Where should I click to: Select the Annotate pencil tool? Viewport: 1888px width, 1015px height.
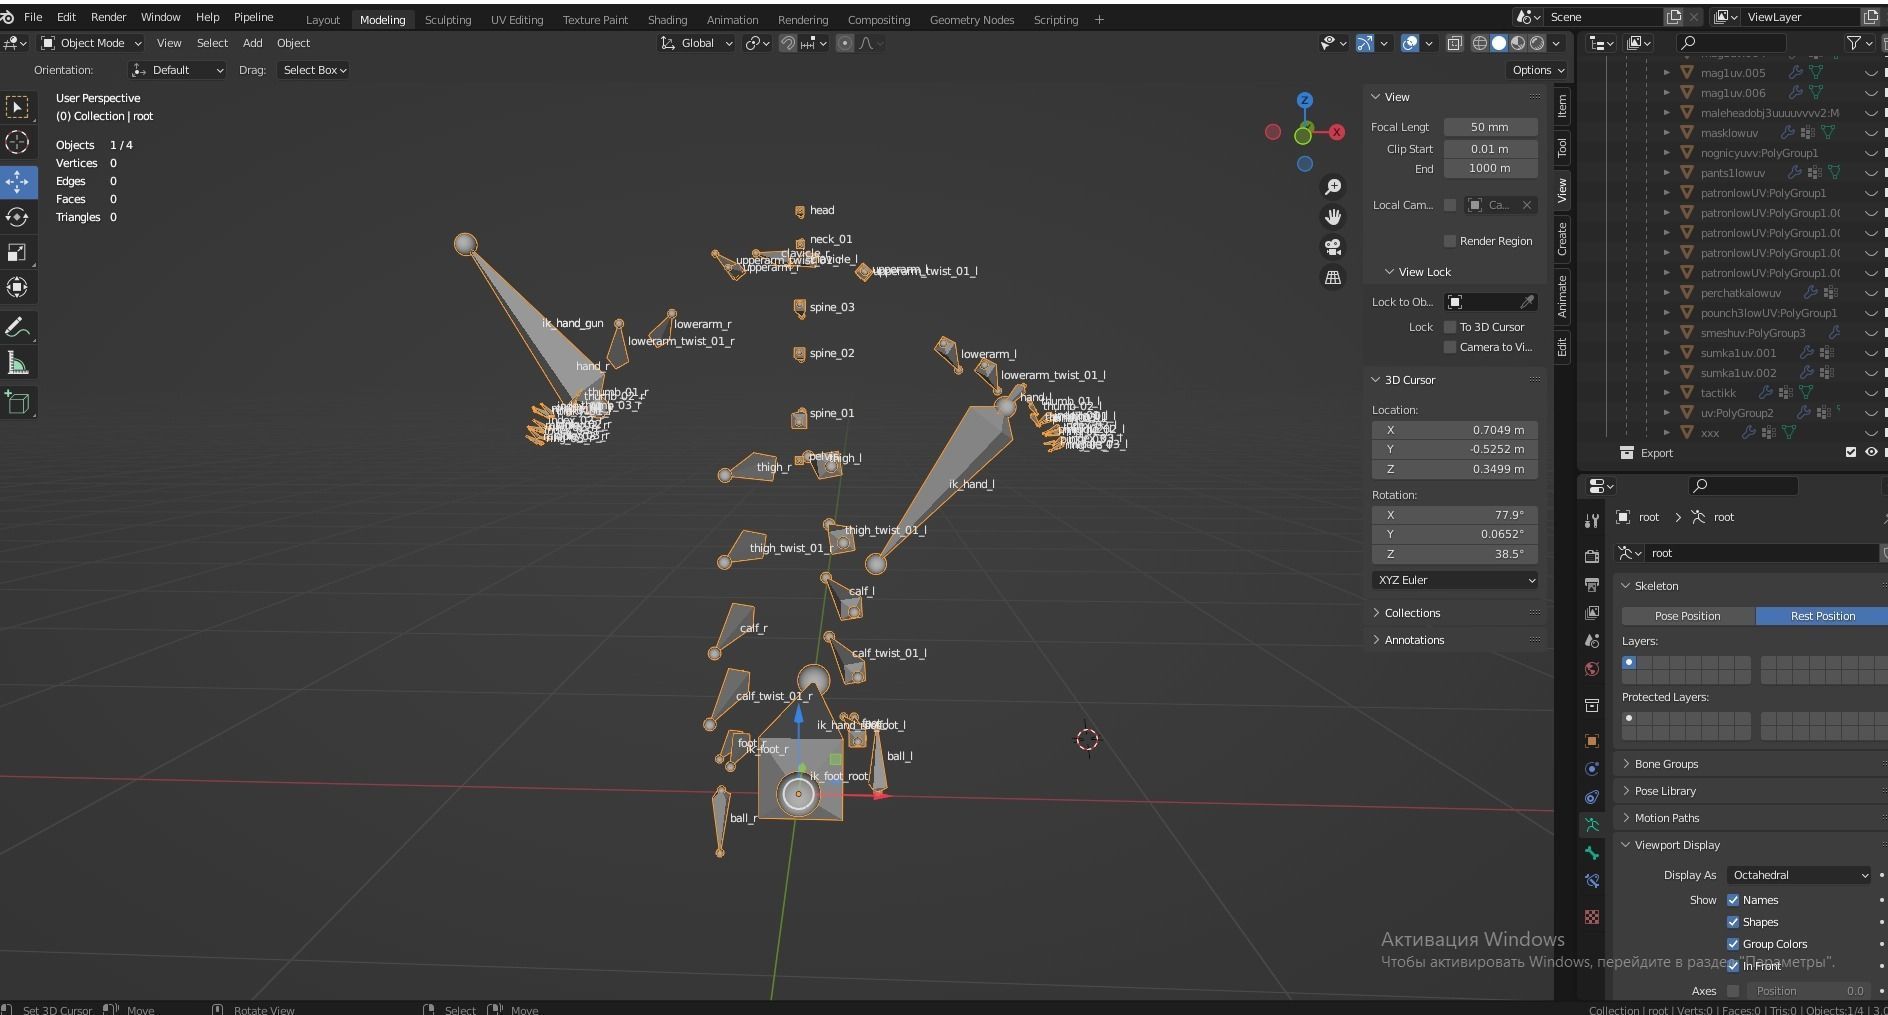pos(17,327)
